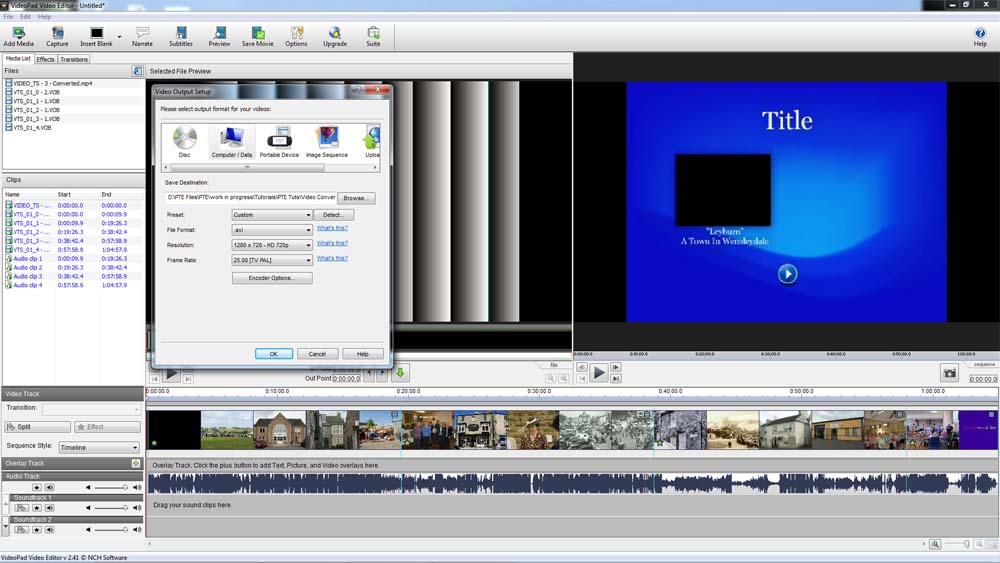Play the sequence preview
Image resolution: width=1000 pixels, height=563 pixels.
coord(598,373)
